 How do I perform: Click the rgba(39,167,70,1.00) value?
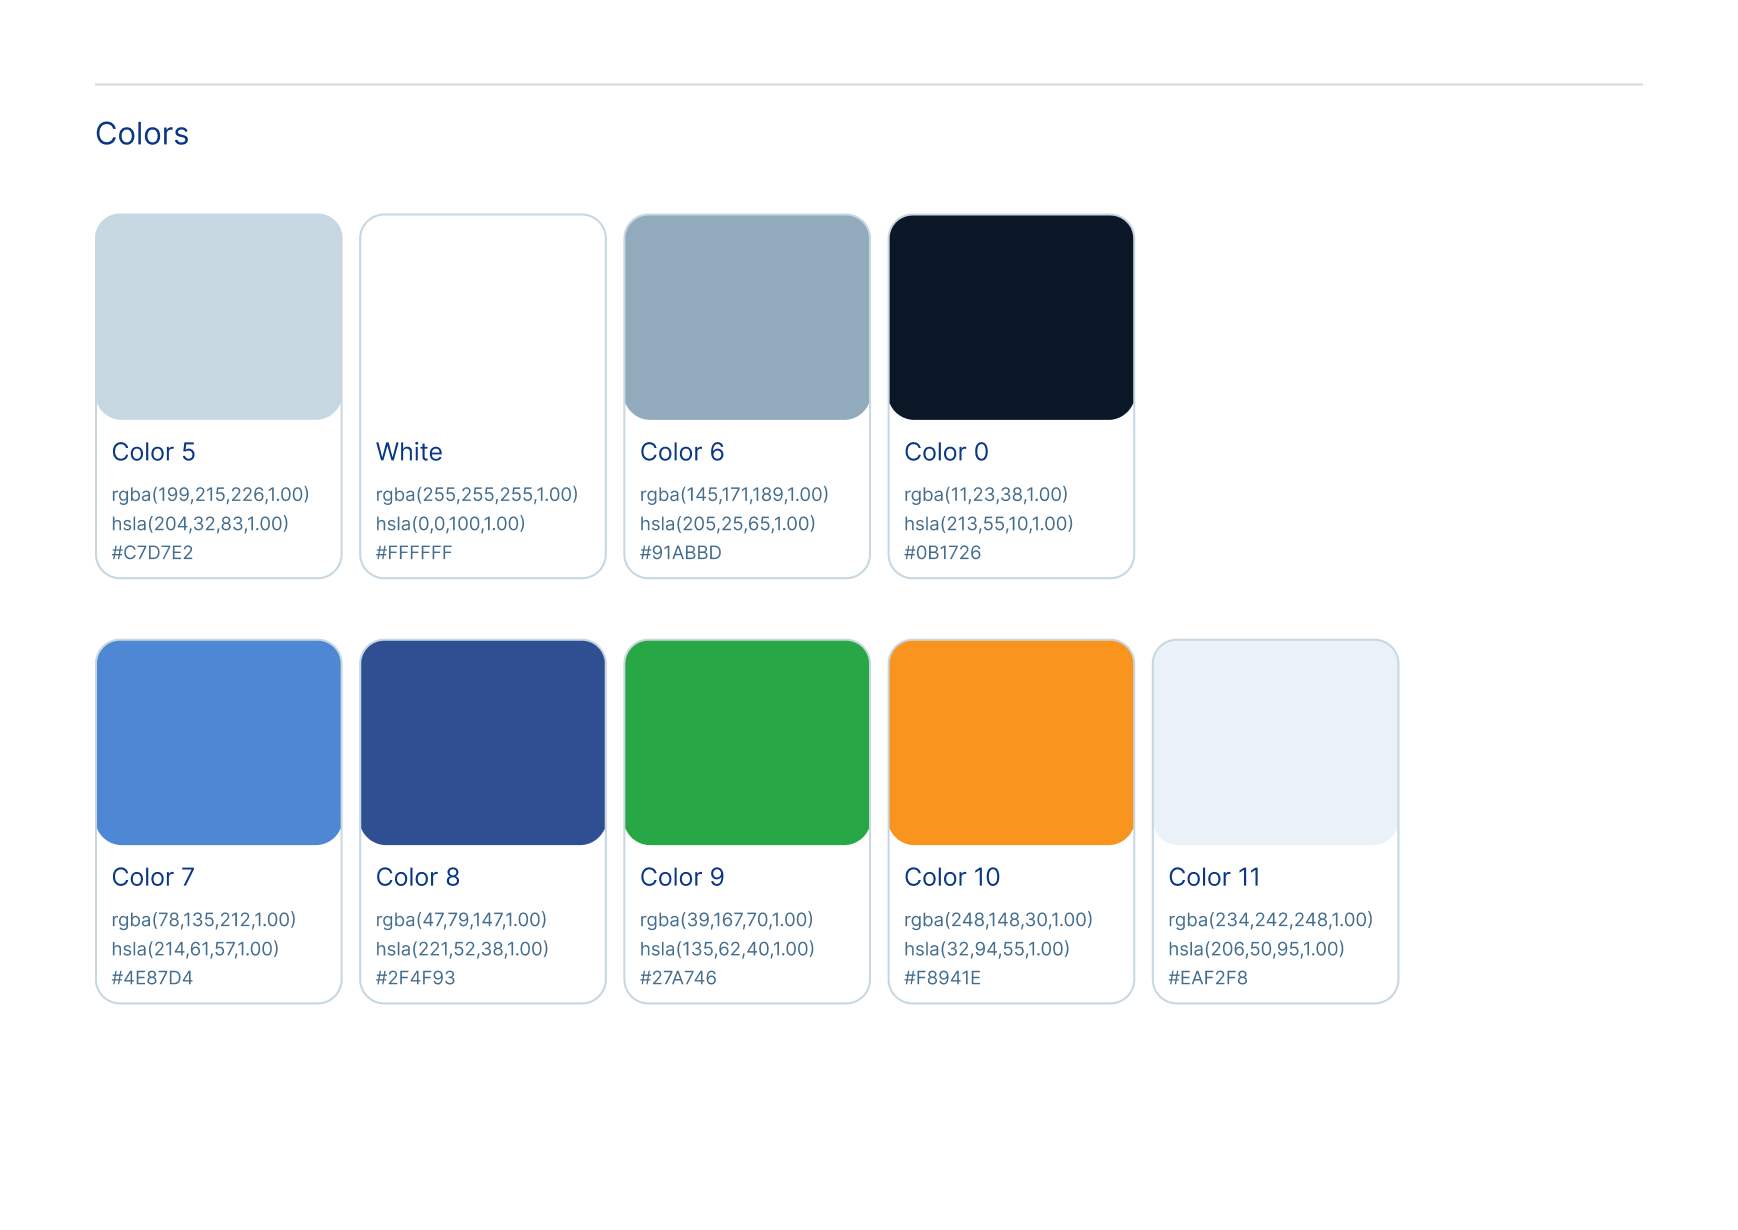coord(726,920)
